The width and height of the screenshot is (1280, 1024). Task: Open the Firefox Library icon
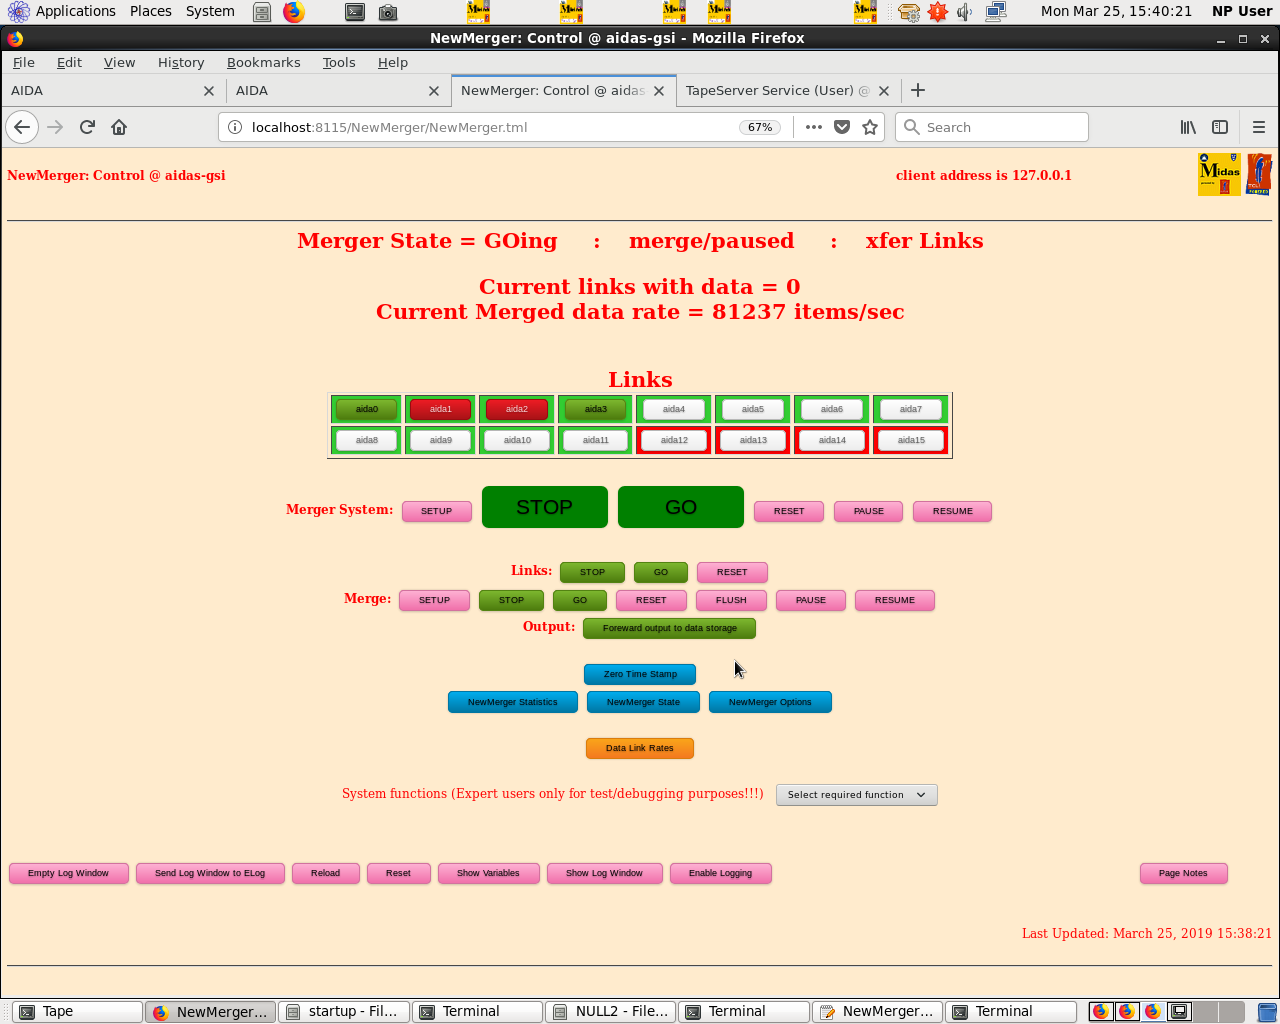click(x=1188, y=127)
